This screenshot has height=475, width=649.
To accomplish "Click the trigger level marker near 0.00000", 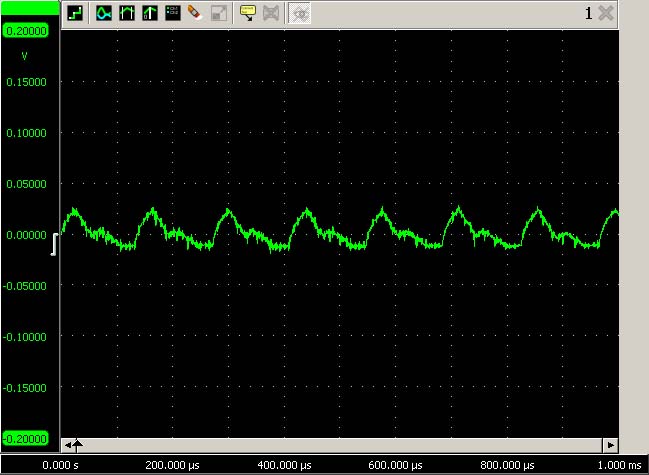I will [54, 245].
